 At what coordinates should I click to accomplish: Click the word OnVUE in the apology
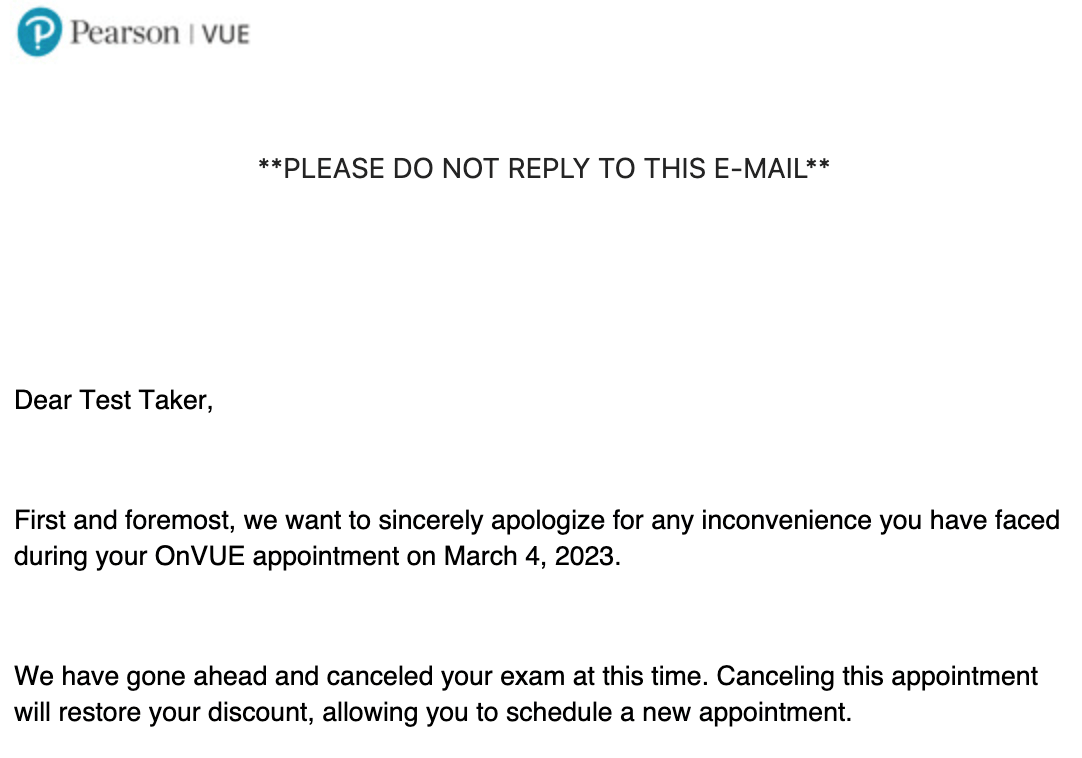click(x=199, y=556)
